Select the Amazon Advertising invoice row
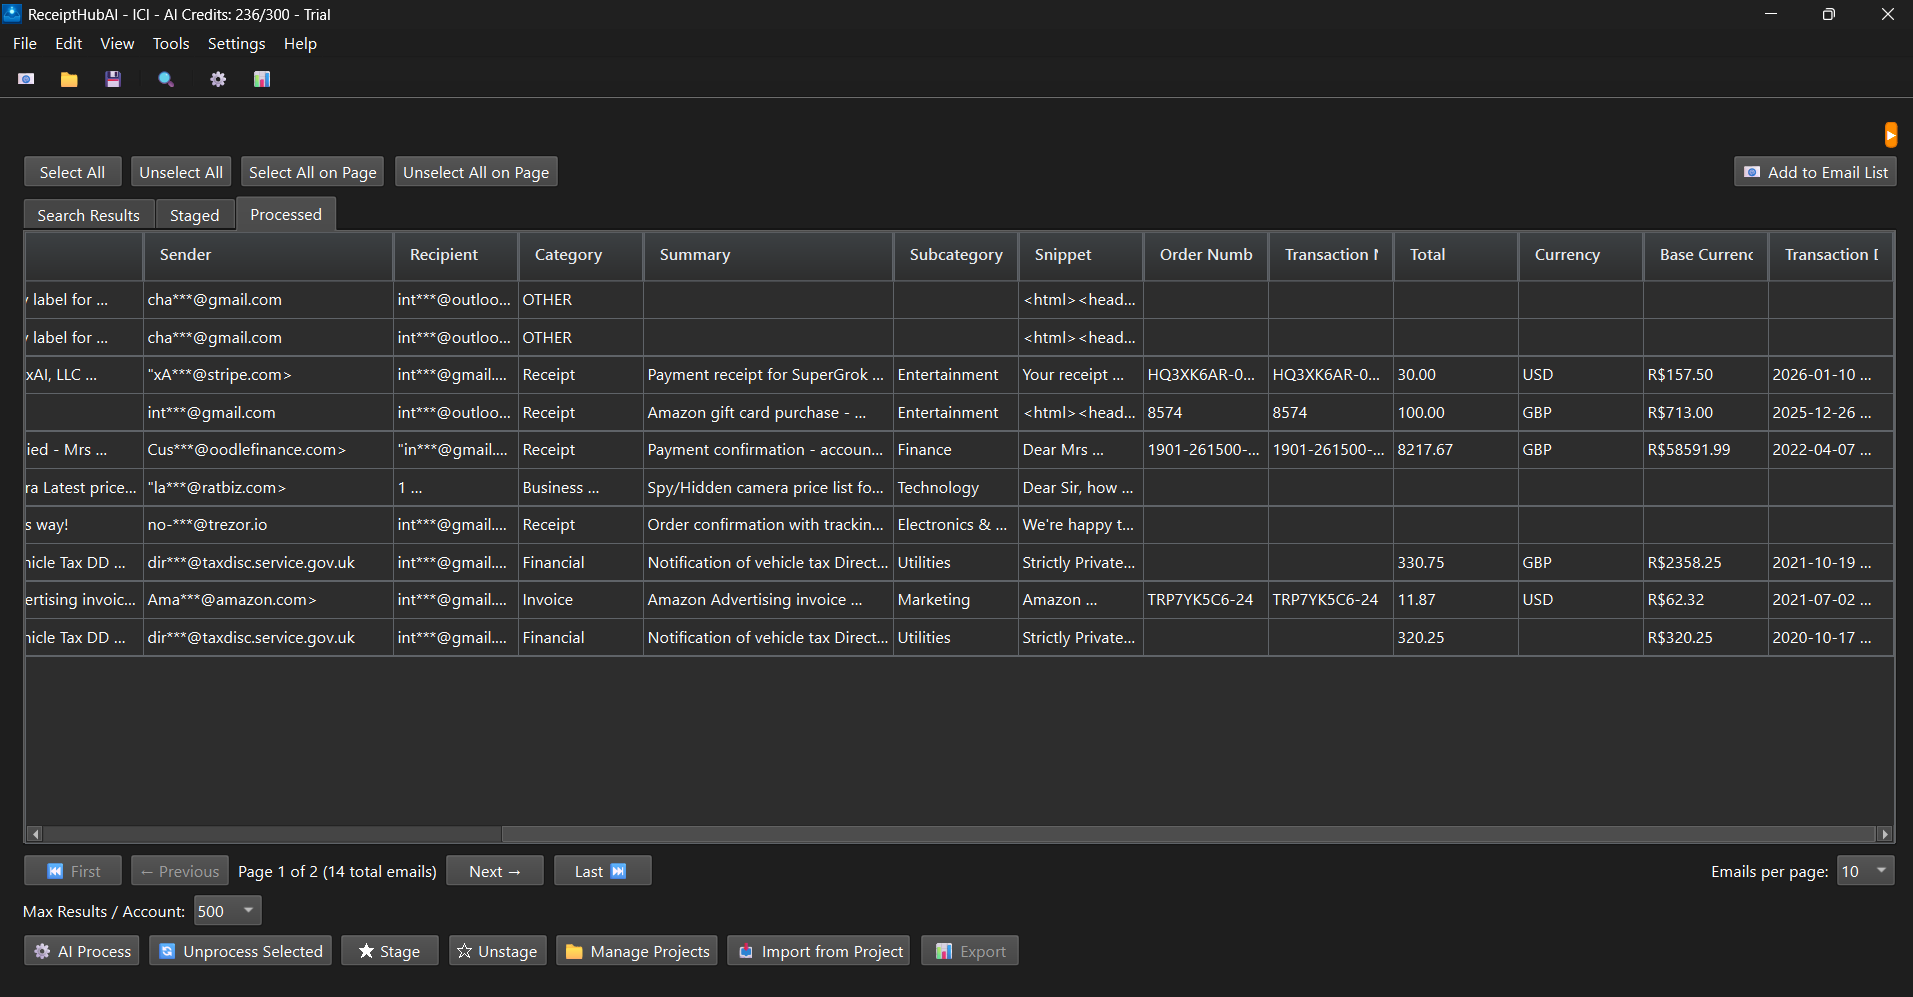 coord(766,599)
